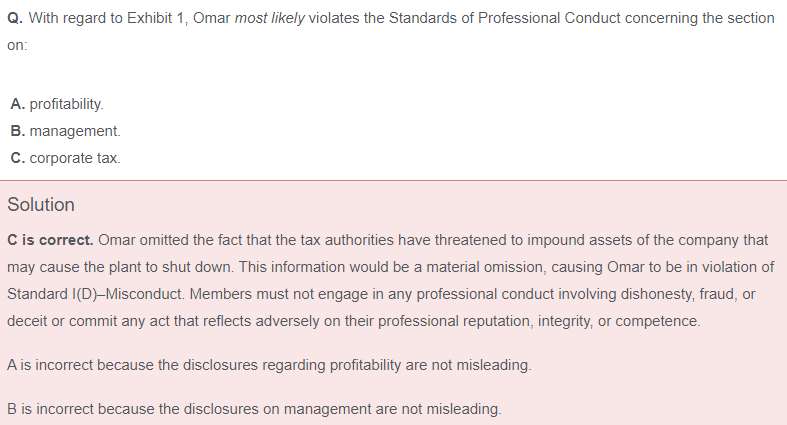
Task: Select answer option A profitability
Action: click(57, 104)
